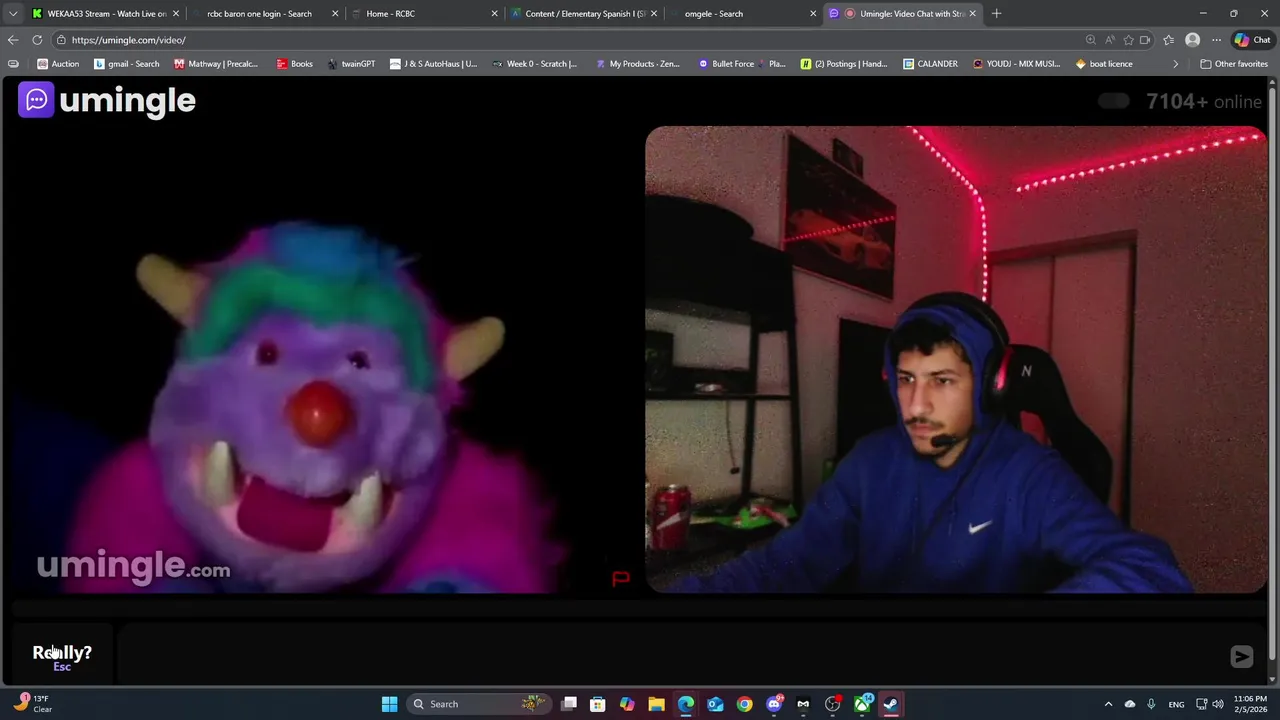Click the taskbar Search box

tap(478, 704)
